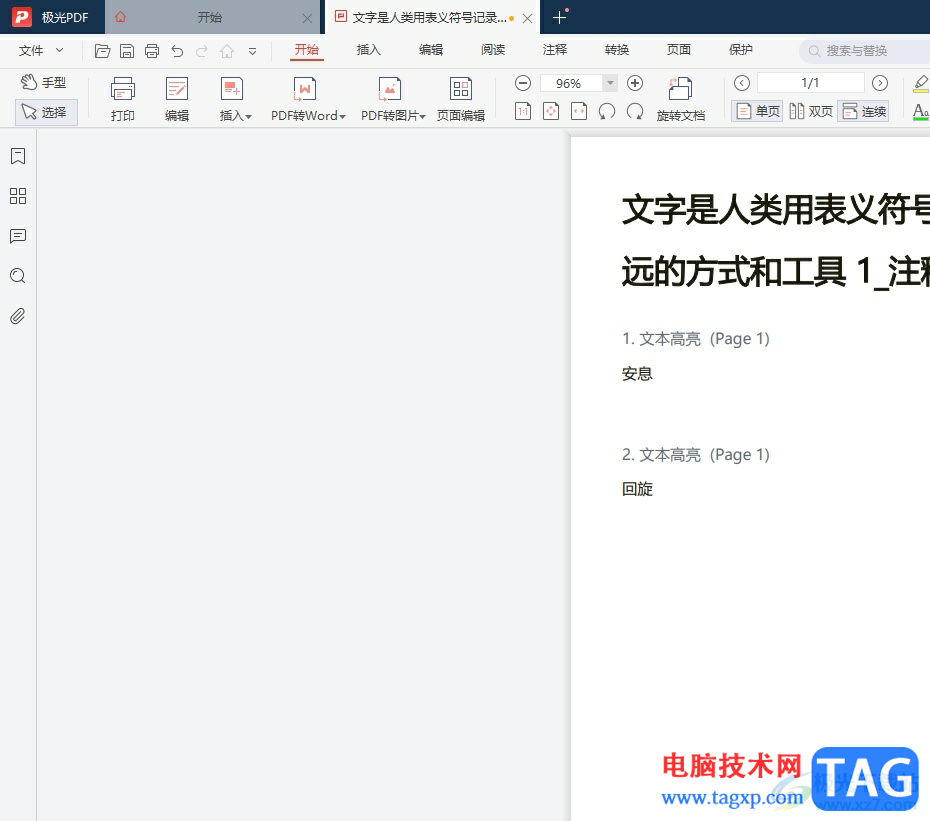Click the fit page icon
The image size is (930, 821).
551,112
